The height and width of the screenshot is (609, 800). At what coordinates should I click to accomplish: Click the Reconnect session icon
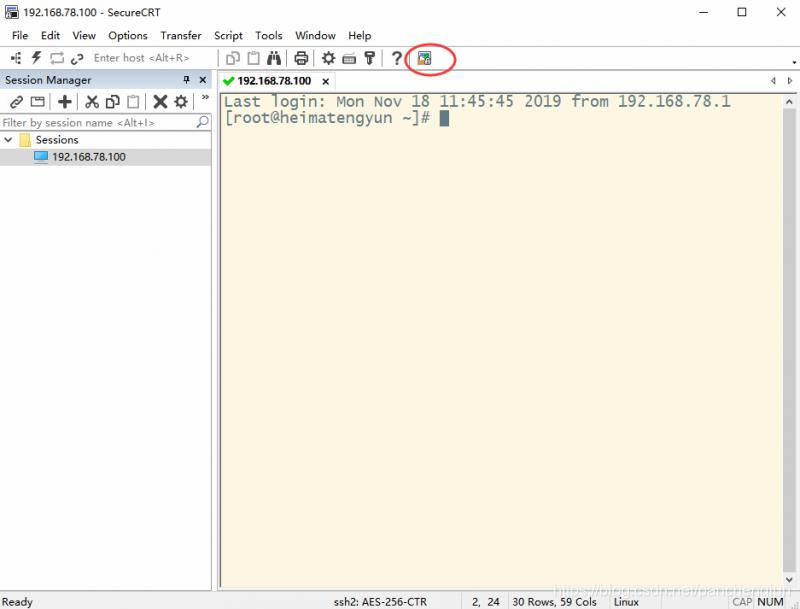pyautogui.click(x=57, y=58)
